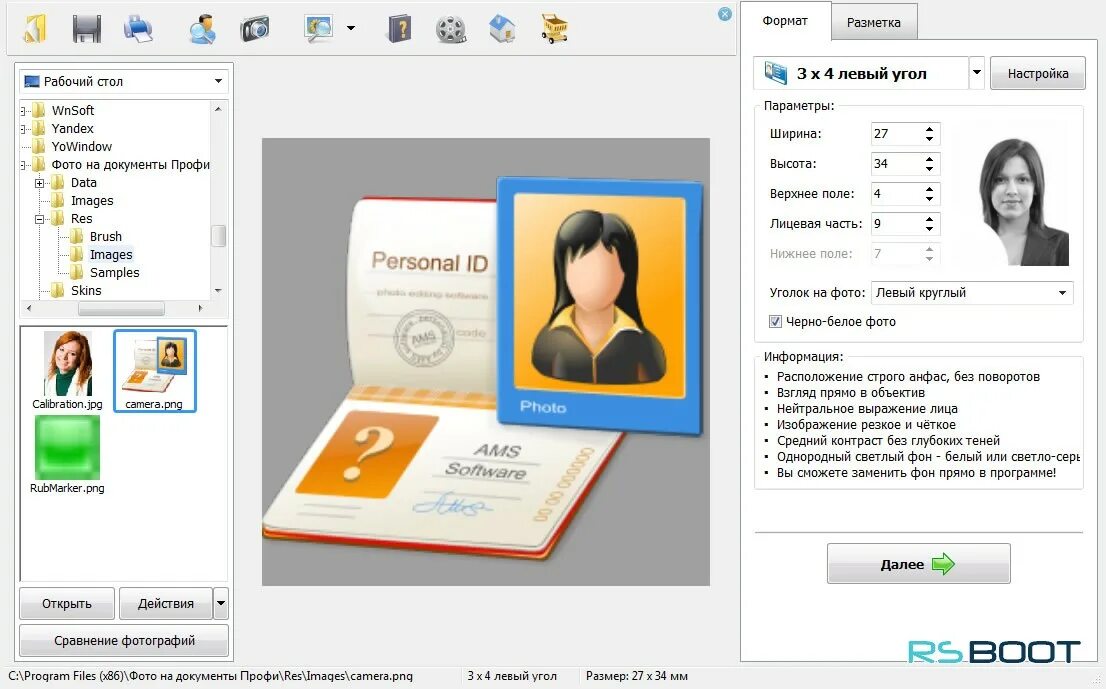This screenshot has height=689, width=1106.
Task: Select the Brush folder
Action: coord(106,236)
